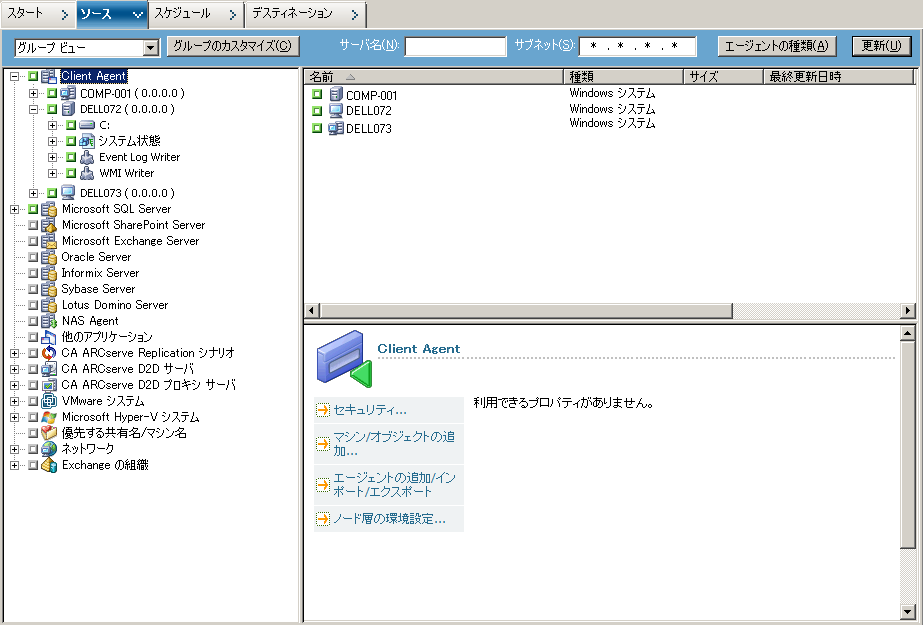Click グループのカスタマイズ button
The height and width of the screenshot is (625, 923).
(233, 46)
